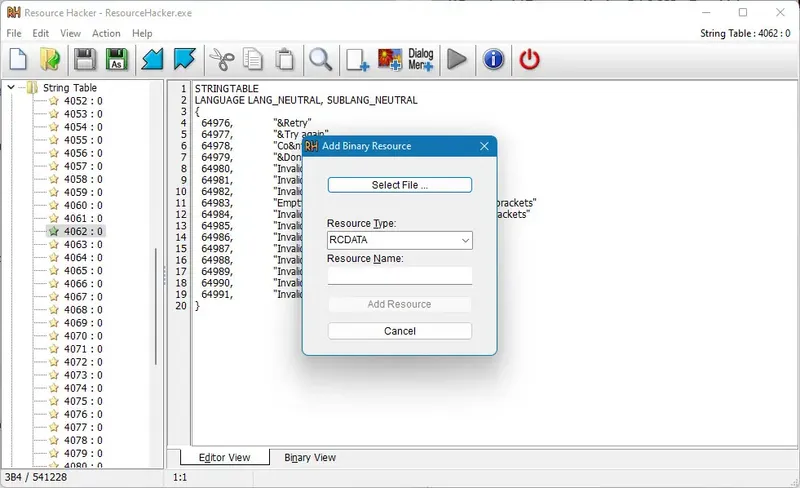Image resolution: width=800 pixels, height=488 pixels.
Task: Click the bookmark/export resource icon
Action: click(x=184, y=59)
